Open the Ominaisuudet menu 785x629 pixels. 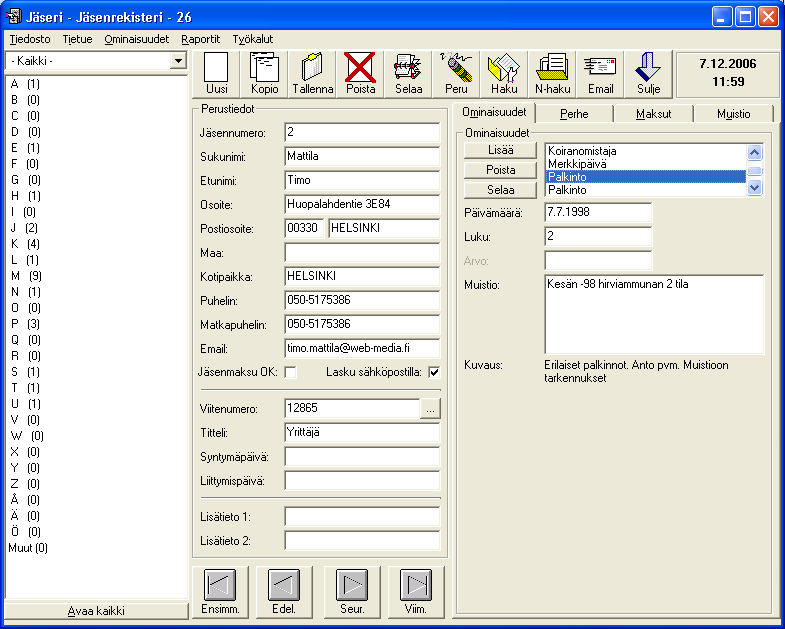pos(137,39)
